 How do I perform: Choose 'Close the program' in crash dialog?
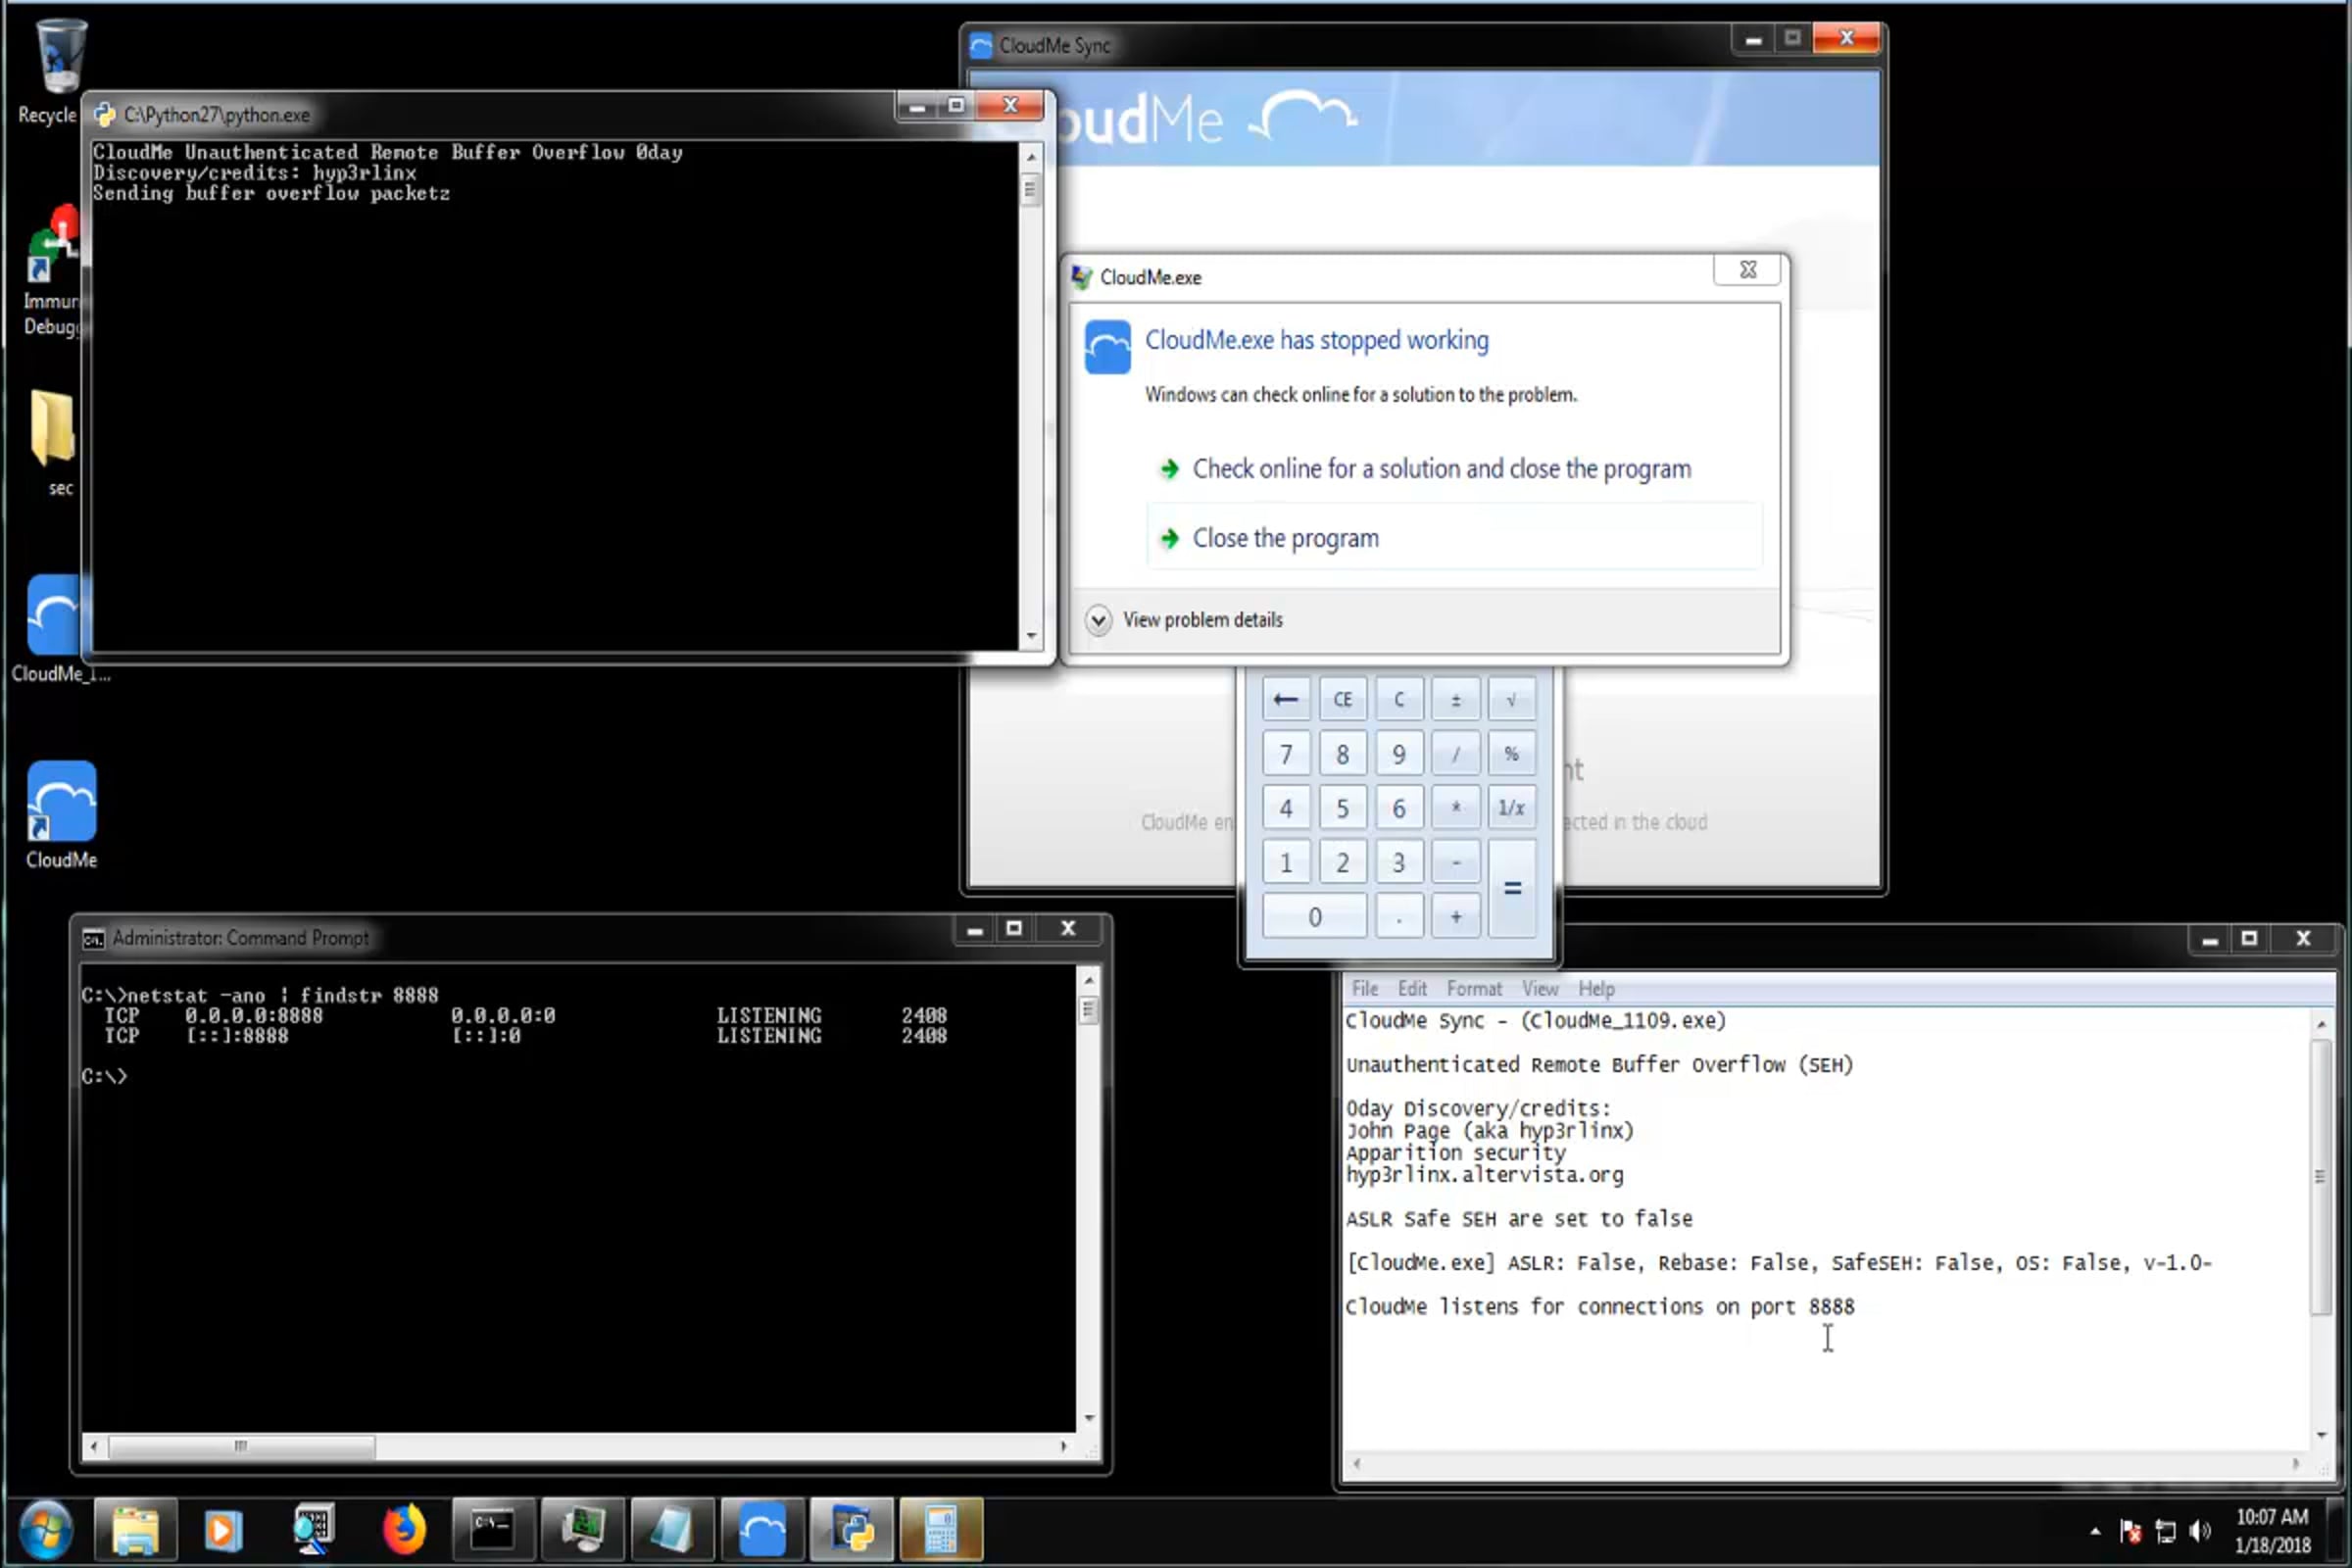(1454, 538)
